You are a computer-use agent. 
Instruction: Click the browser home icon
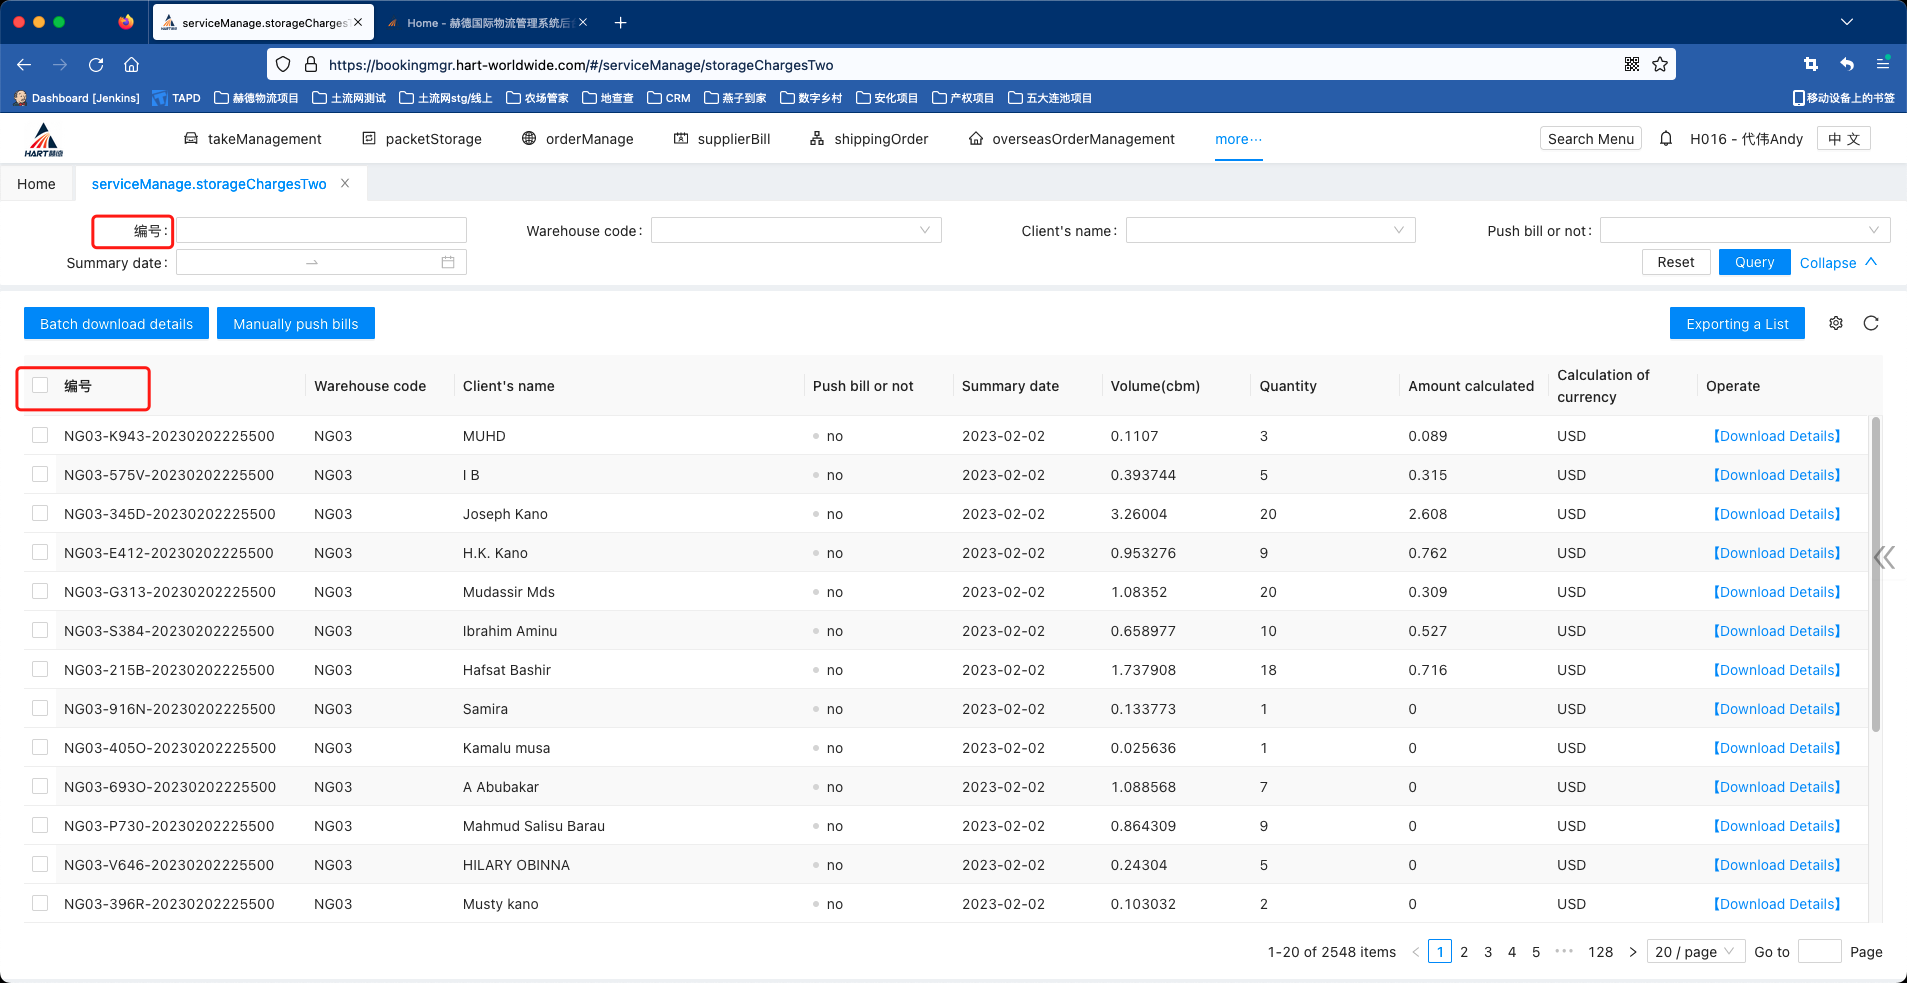coord(131,65)
